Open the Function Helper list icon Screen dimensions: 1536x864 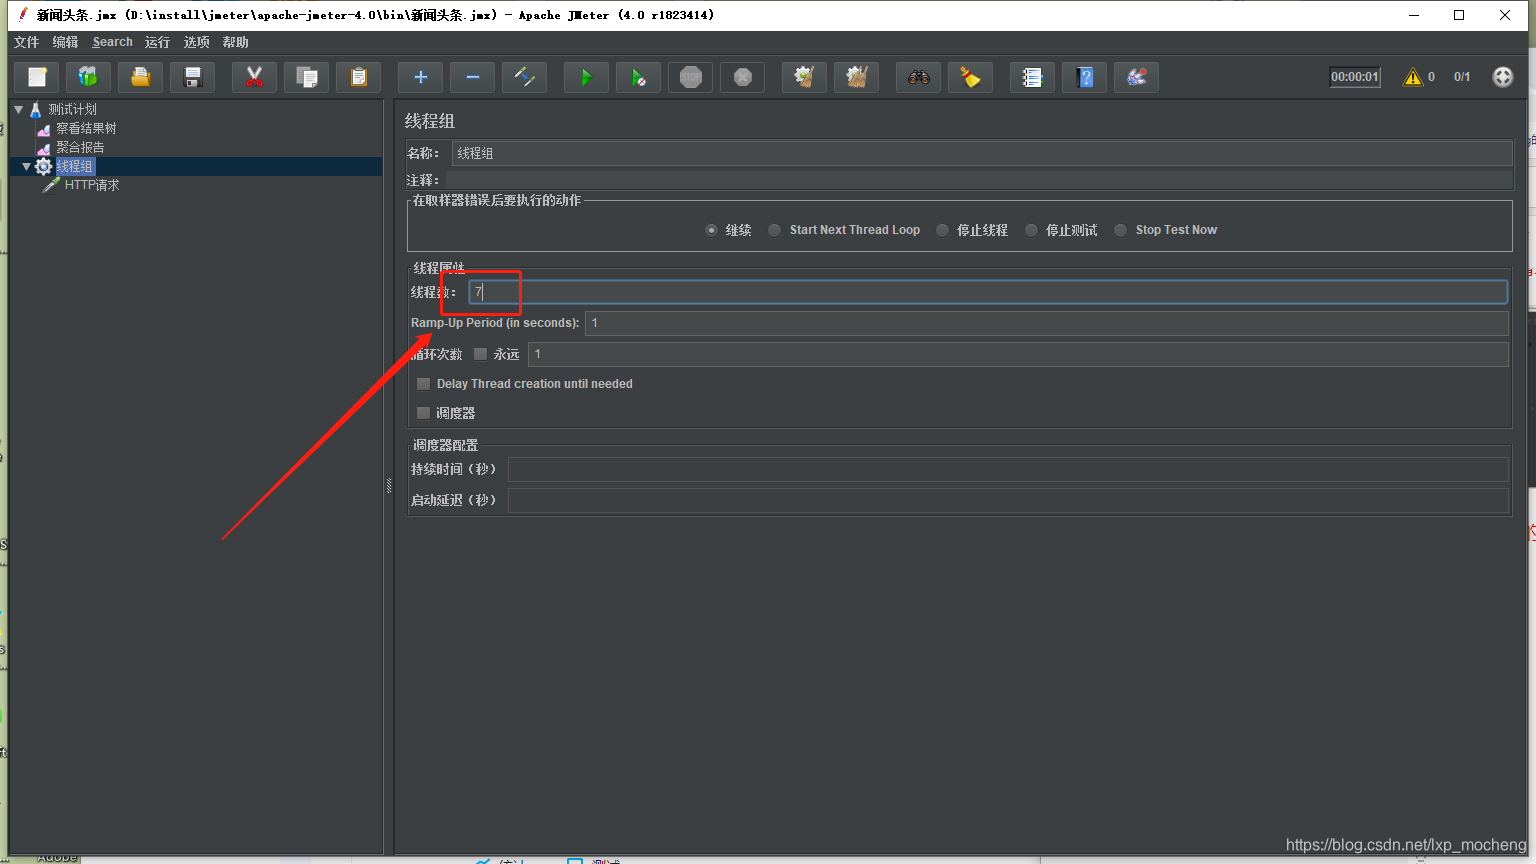pyautogui.click(x=1032, y=77)
